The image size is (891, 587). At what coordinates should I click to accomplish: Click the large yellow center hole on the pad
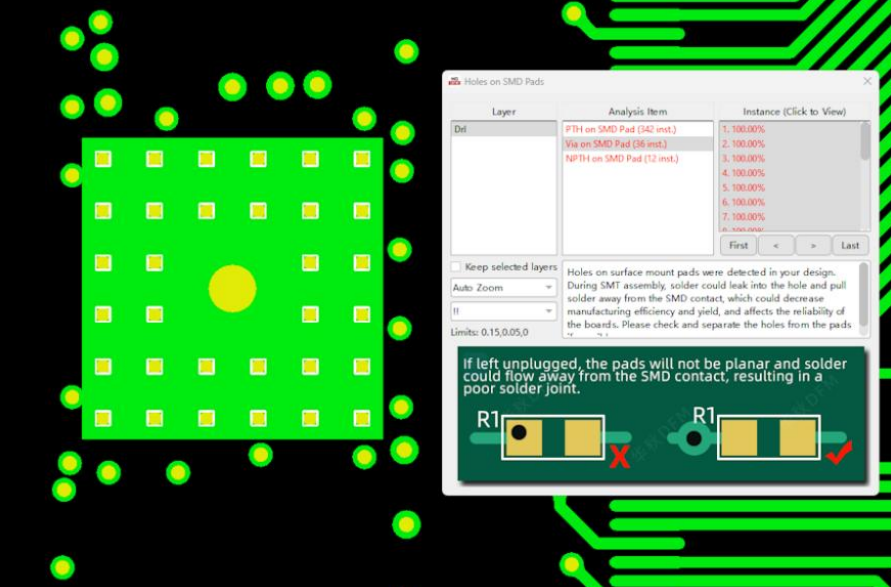click(232, 288)
